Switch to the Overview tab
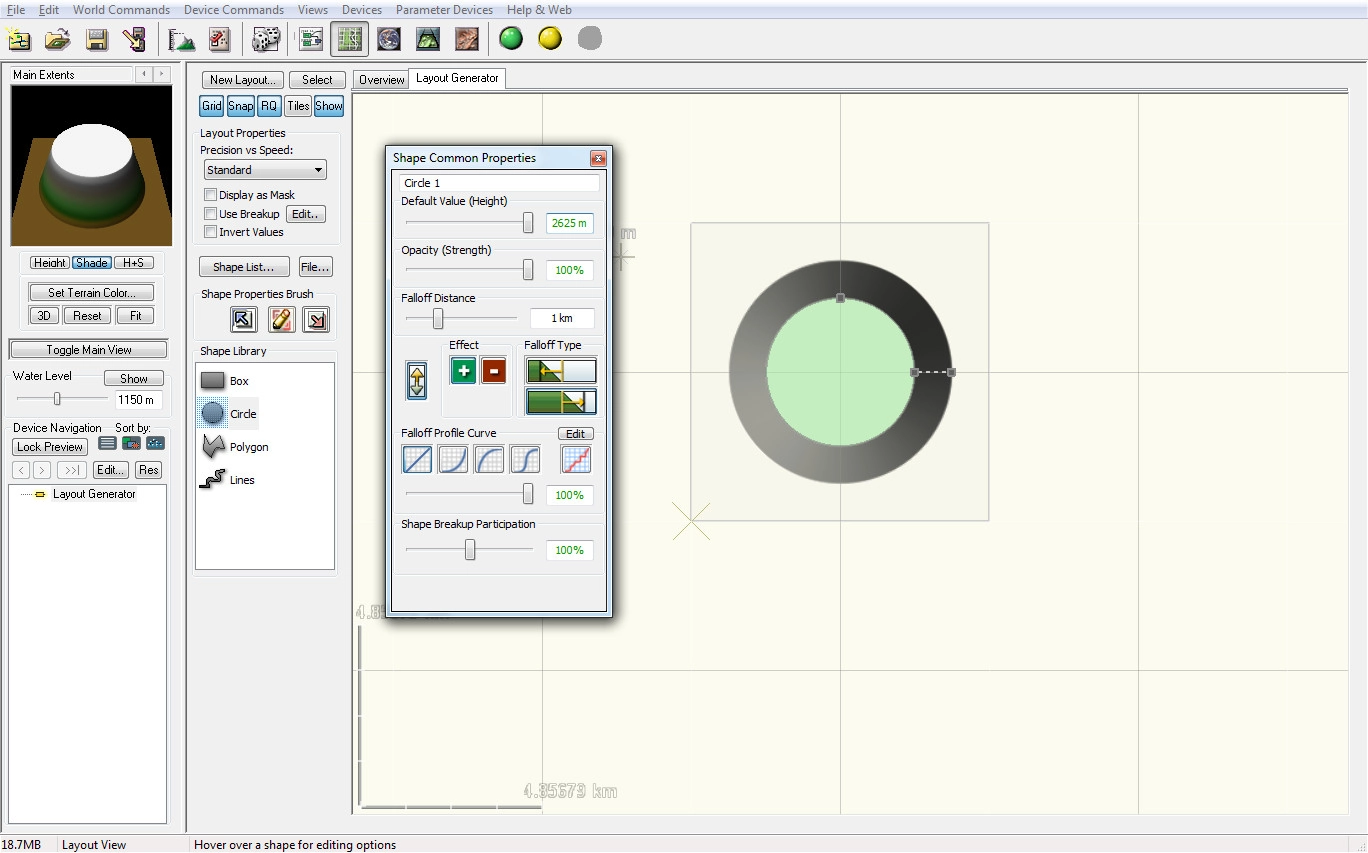The height and width of the screenshot is (853, 1368). tap(381, 80)
